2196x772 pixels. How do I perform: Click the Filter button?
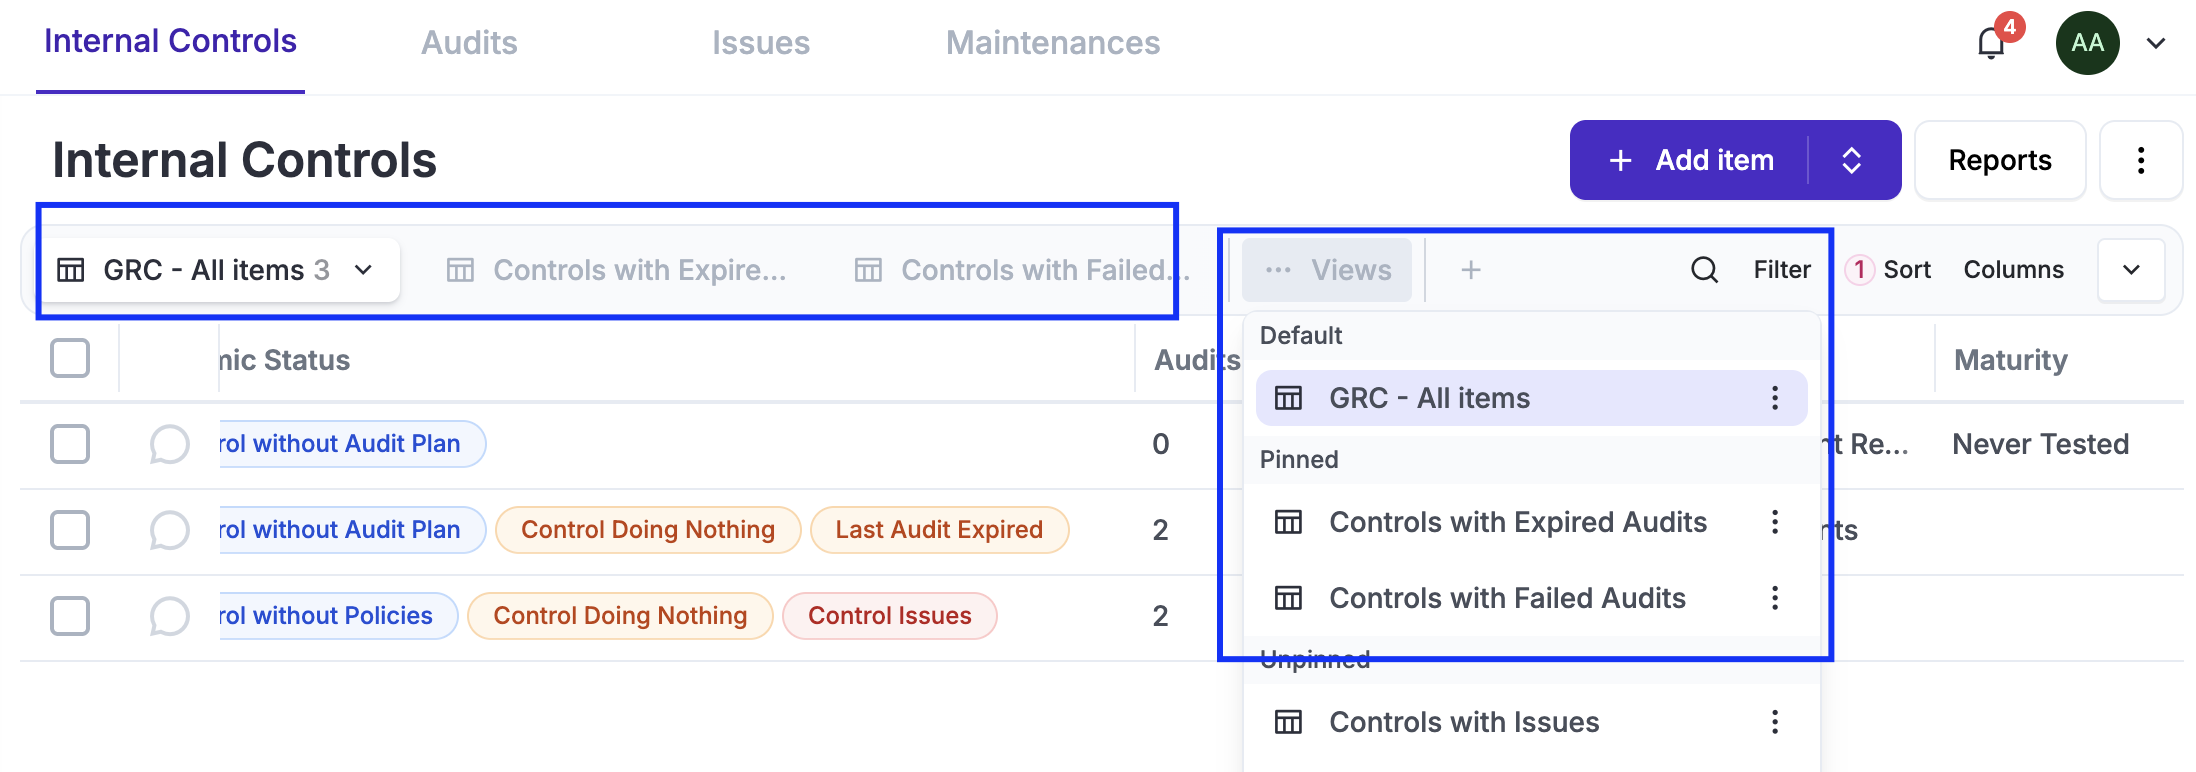click(1781, 270)
